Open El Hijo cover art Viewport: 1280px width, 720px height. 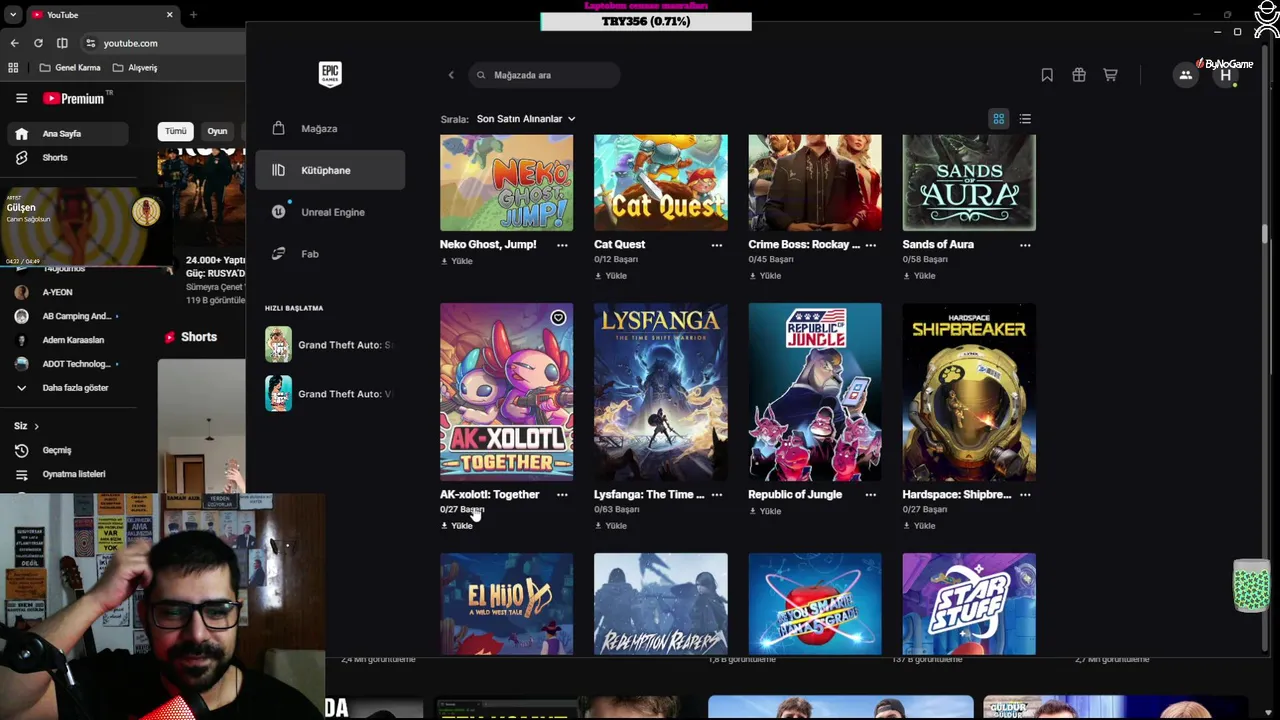(507, 604)
